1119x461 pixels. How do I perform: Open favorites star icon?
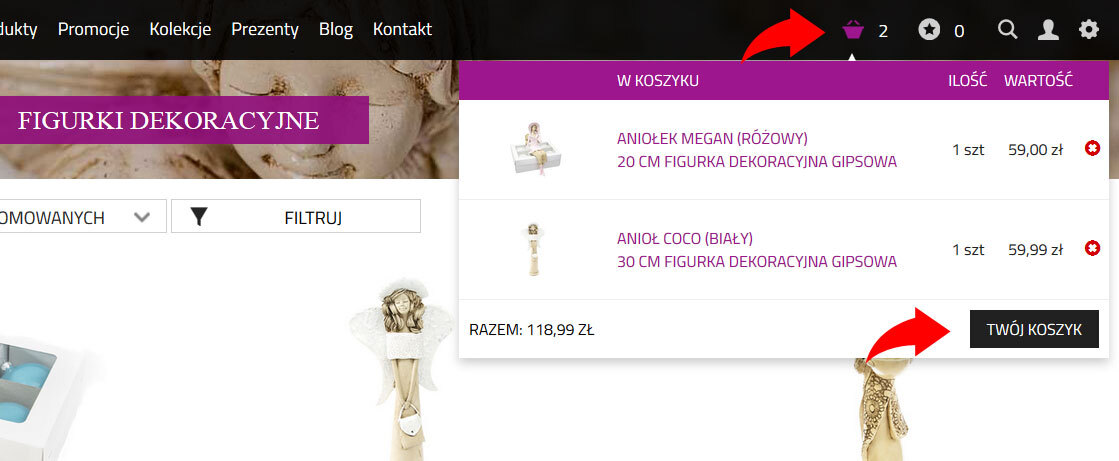tap(929, 30)
